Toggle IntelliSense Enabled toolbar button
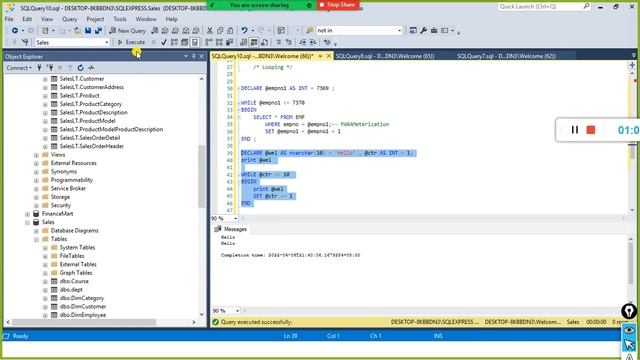The height and width of the screenshot is (360, 640). tap(195, 42)
